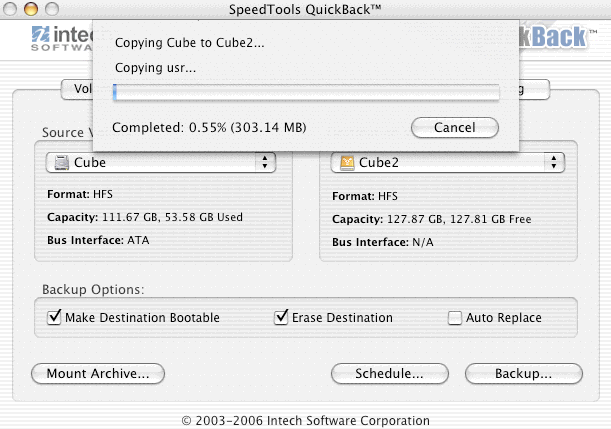Uncheck Make Destination Bootable
Screen dimensions: 611x429
click(54, 317)
